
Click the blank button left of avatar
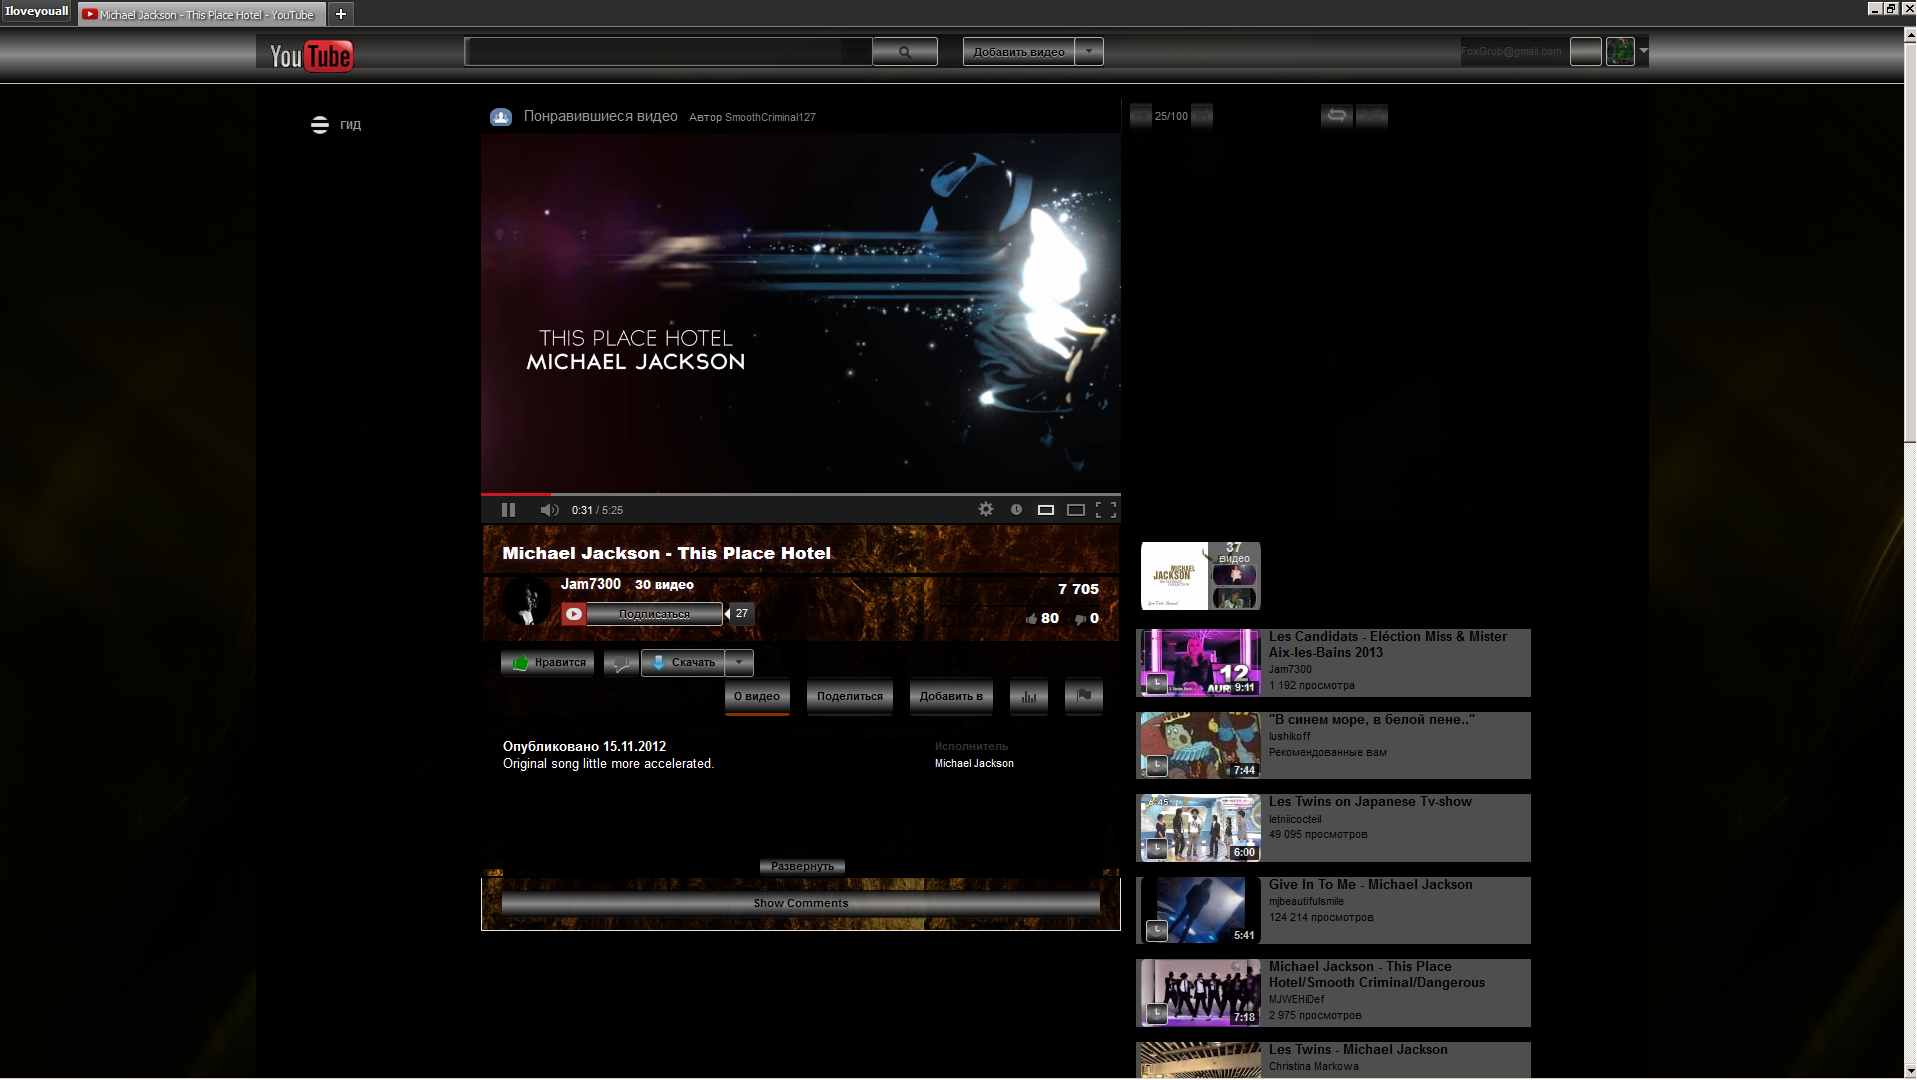pyautogui.click(x=1585, y=51)
